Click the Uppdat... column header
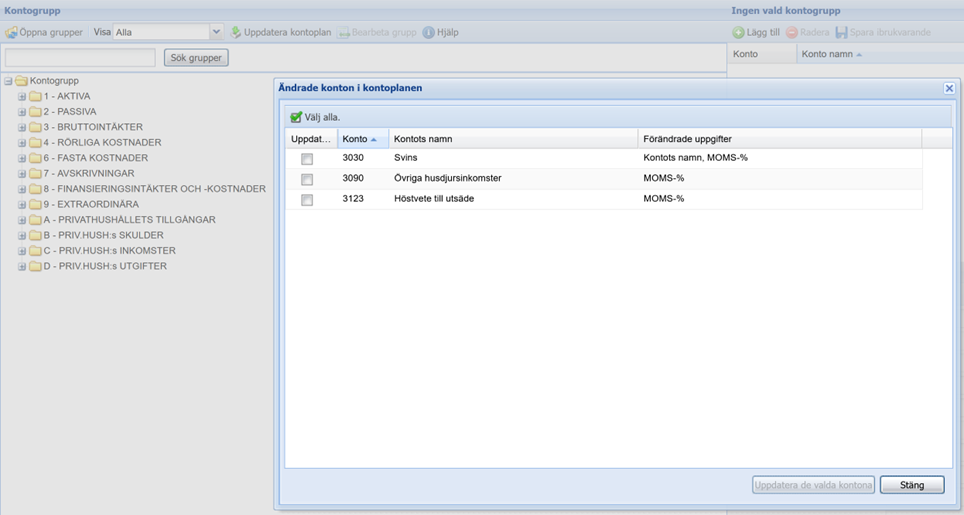 (x=311, y=139)
